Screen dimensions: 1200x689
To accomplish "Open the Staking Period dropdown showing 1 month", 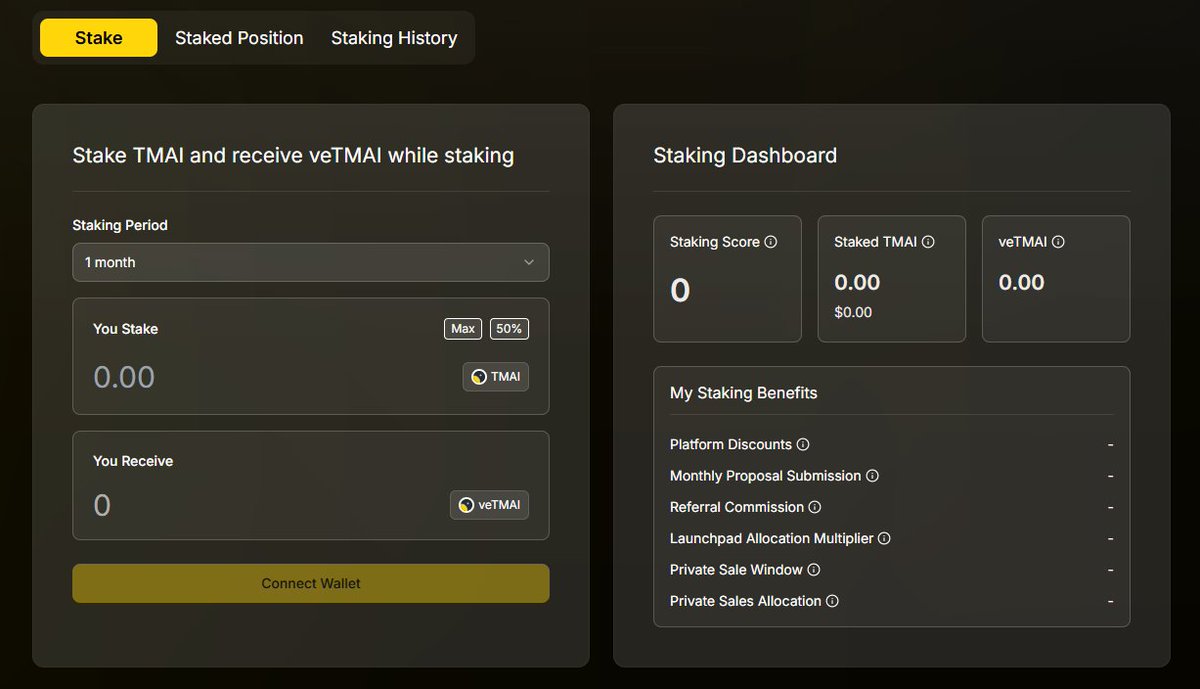I will click(x=310, y=262).
